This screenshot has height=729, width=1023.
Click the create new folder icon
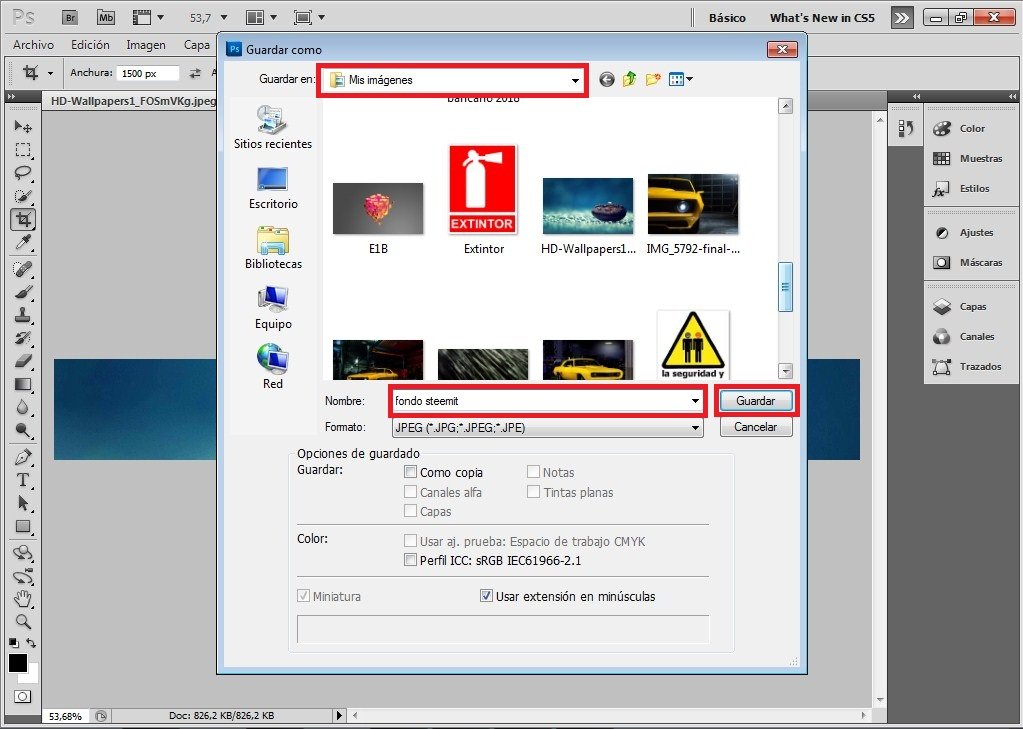(x=652, y=80)
